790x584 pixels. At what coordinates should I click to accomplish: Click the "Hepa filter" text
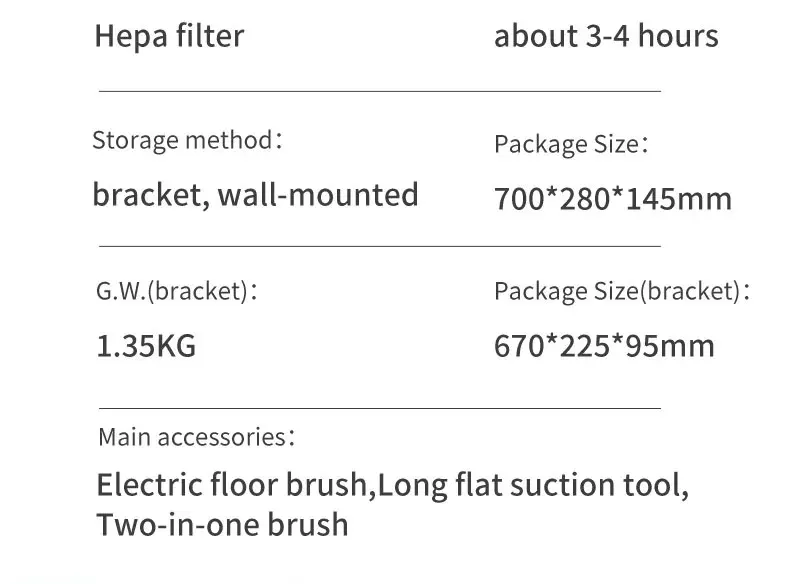pyautogui.click(x=169, y=37)
